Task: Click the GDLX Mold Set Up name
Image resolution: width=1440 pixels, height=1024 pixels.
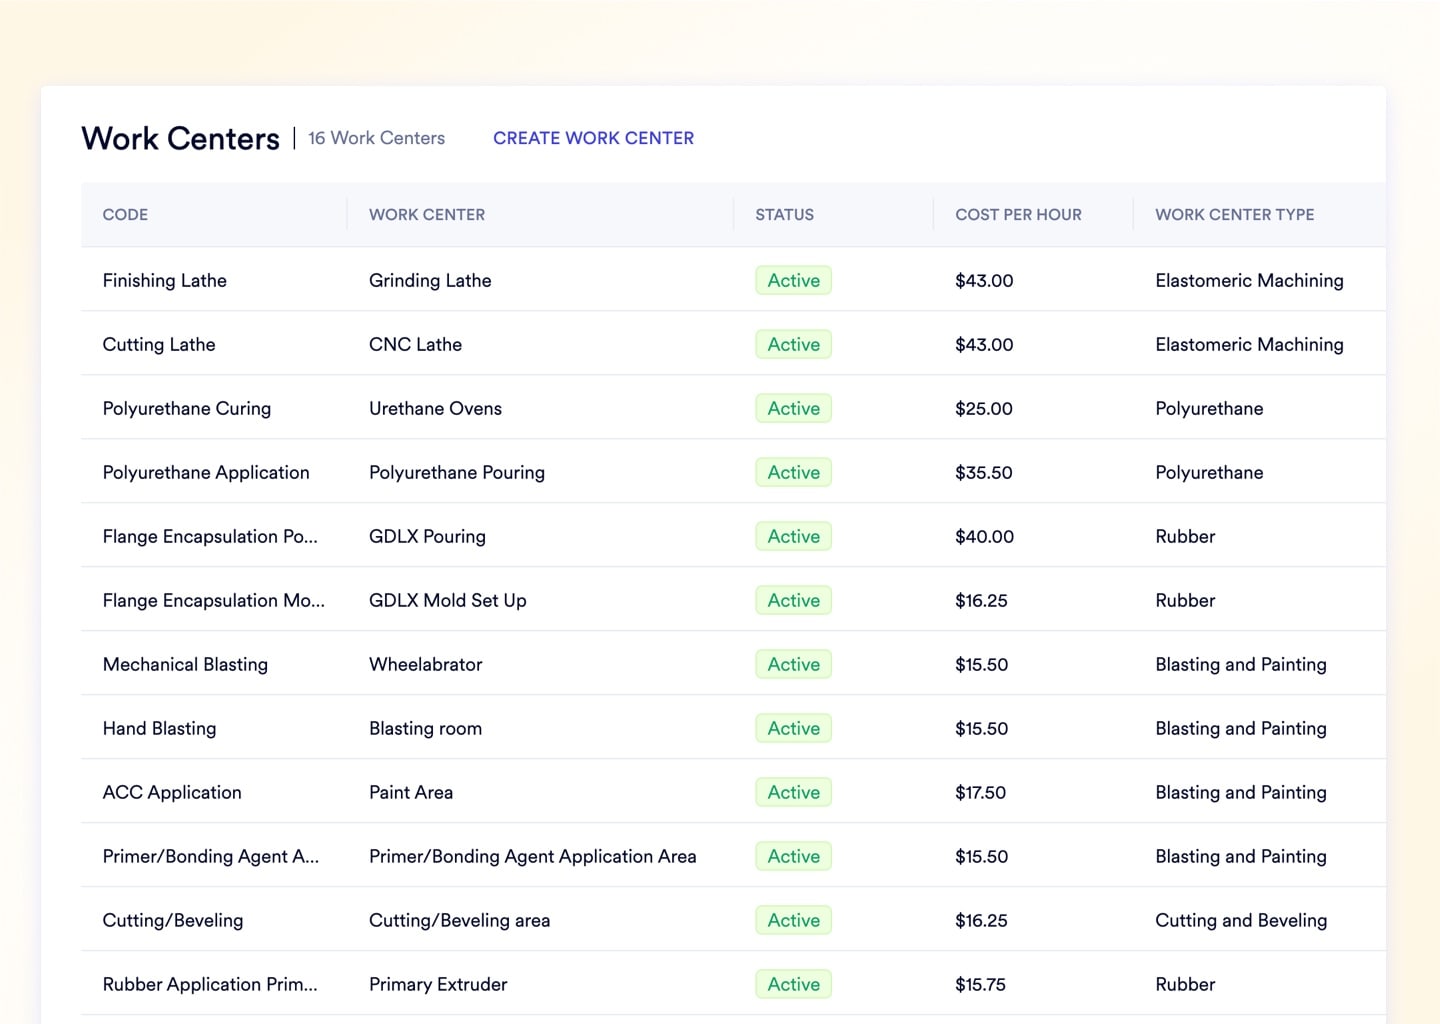Action: (x=447, y=600)
